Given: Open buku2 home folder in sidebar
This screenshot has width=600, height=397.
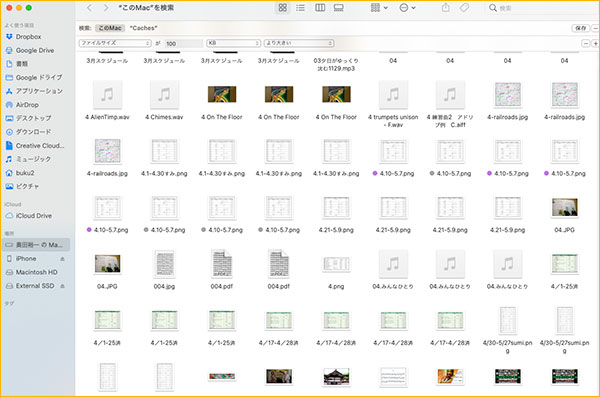Looking at the screenshot, I should 25,173.
